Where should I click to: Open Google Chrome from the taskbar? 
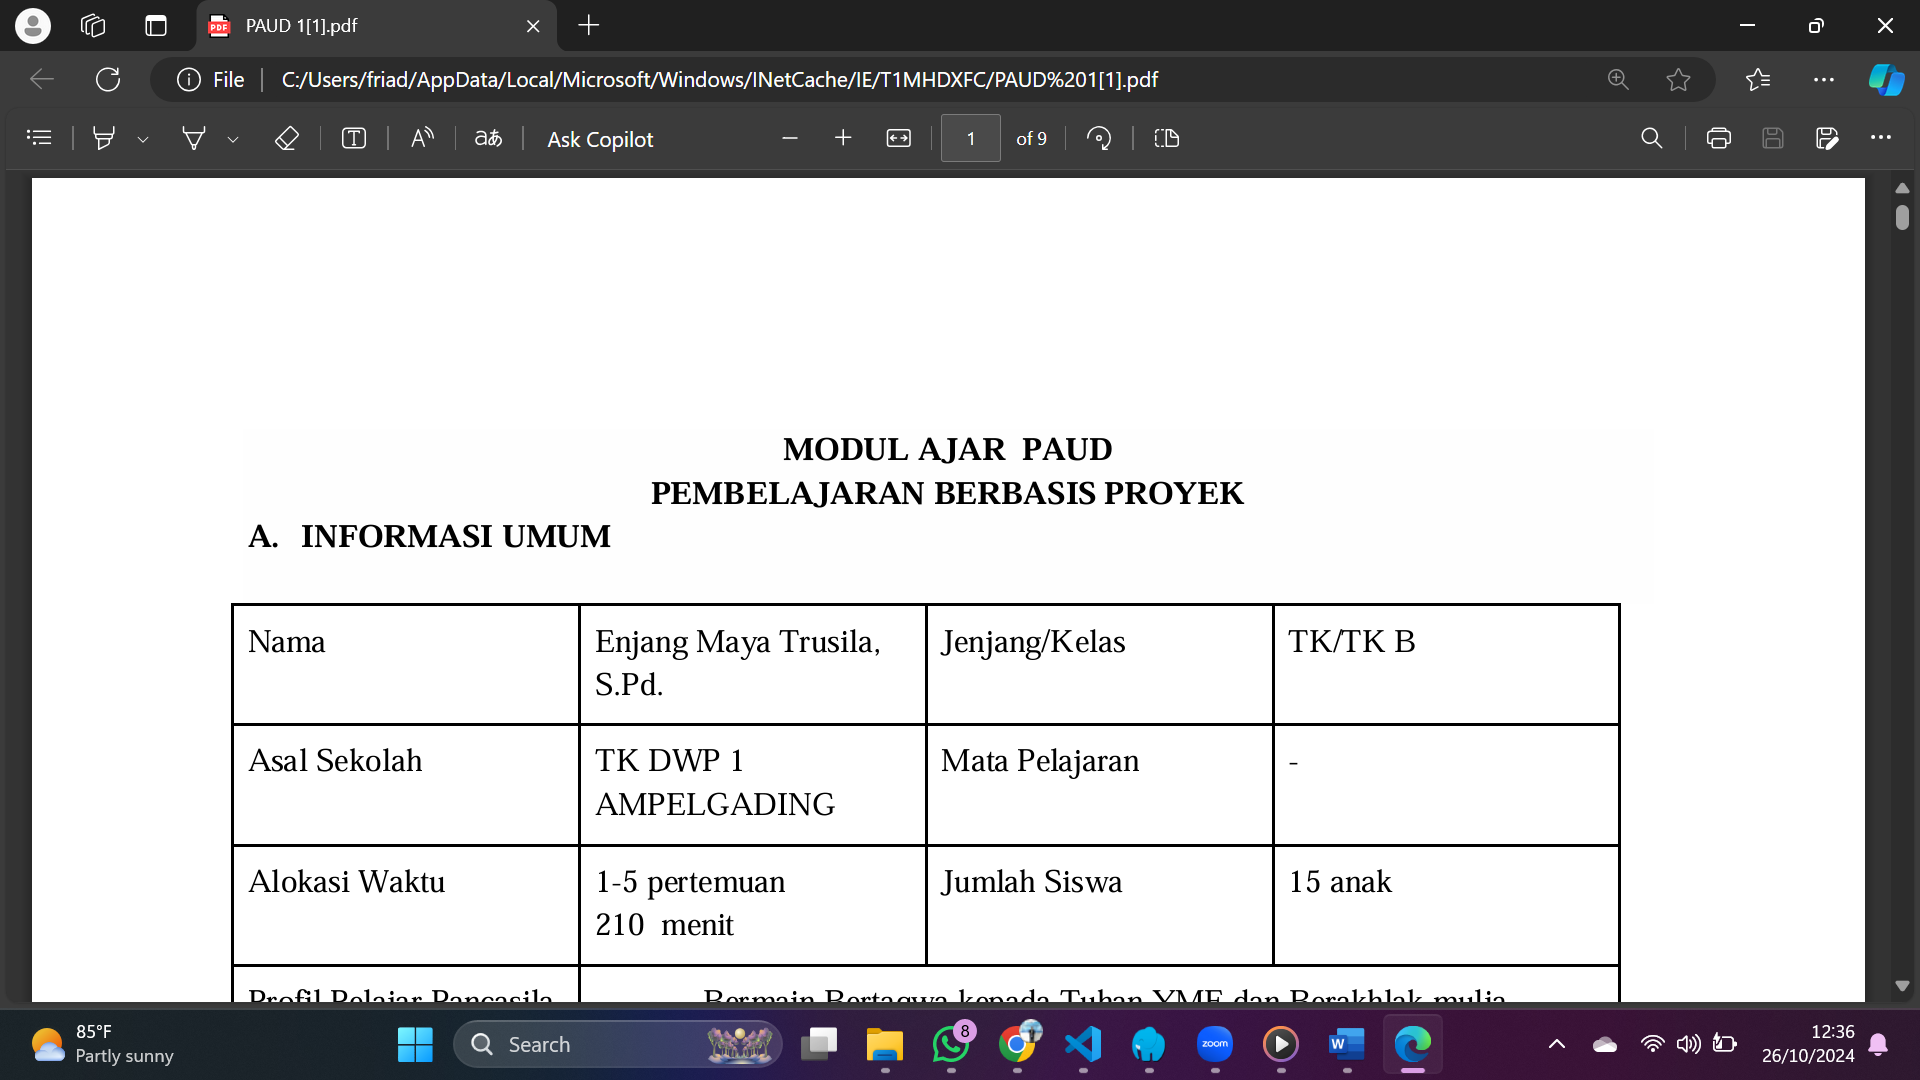1017,1044
